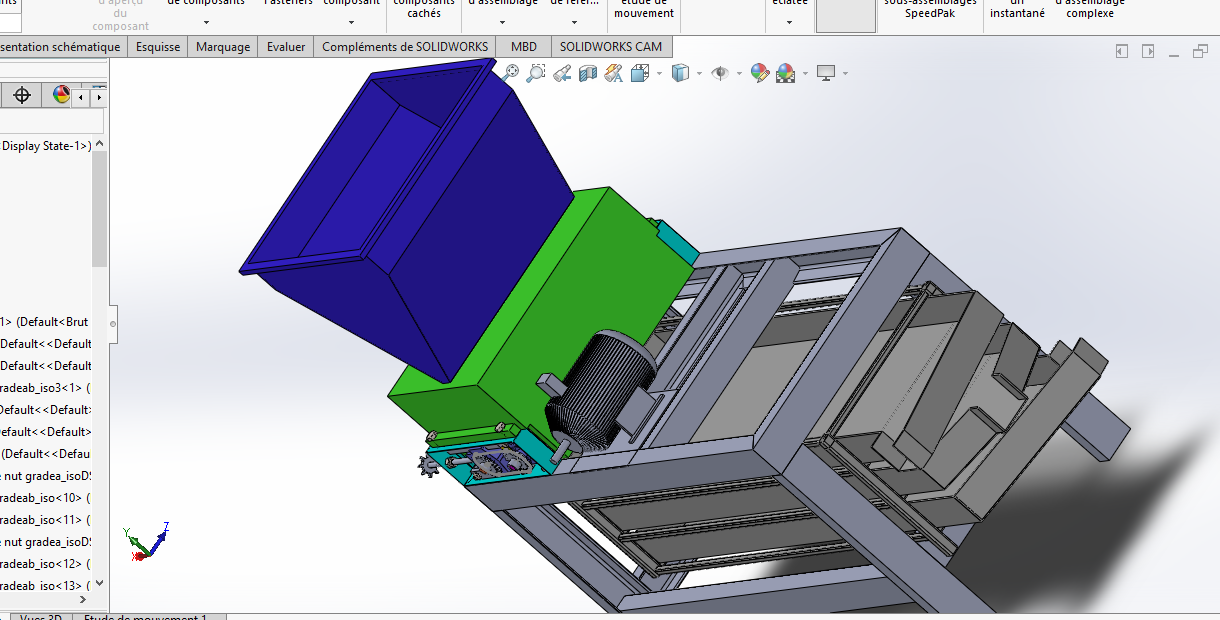1220x620 pixels.
Task: Switch to the Évaluer ribbon tab
Action: [x=285, y=46]
